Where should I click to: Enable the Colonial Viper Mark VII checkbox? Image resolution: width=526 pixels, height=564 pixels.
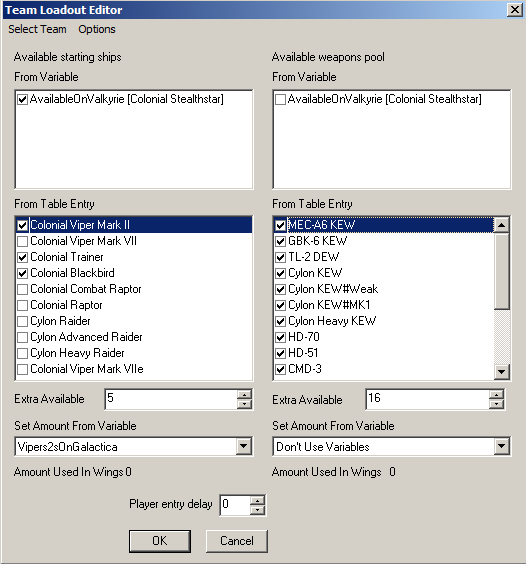[x=23, y=241]
